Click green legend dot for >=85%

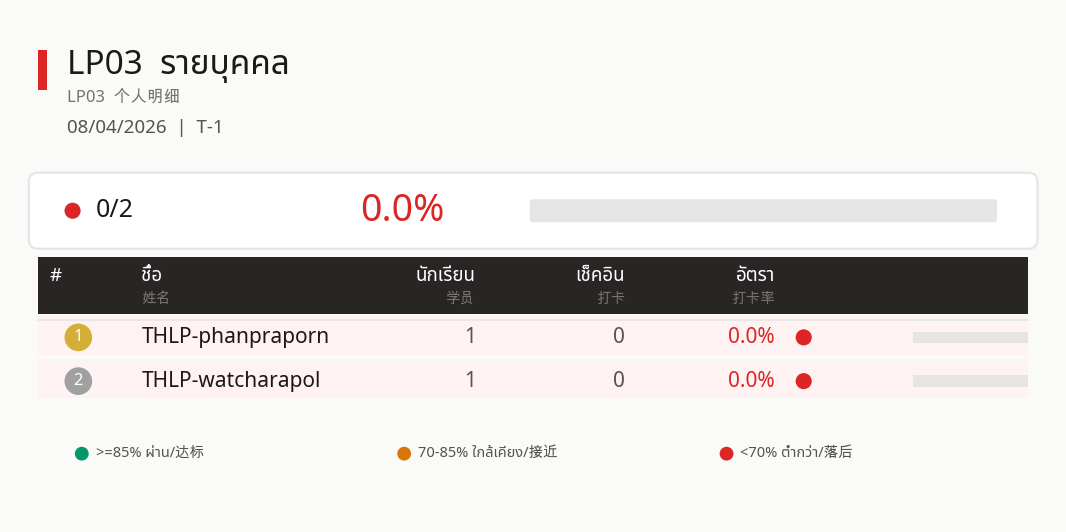point(82,453)
